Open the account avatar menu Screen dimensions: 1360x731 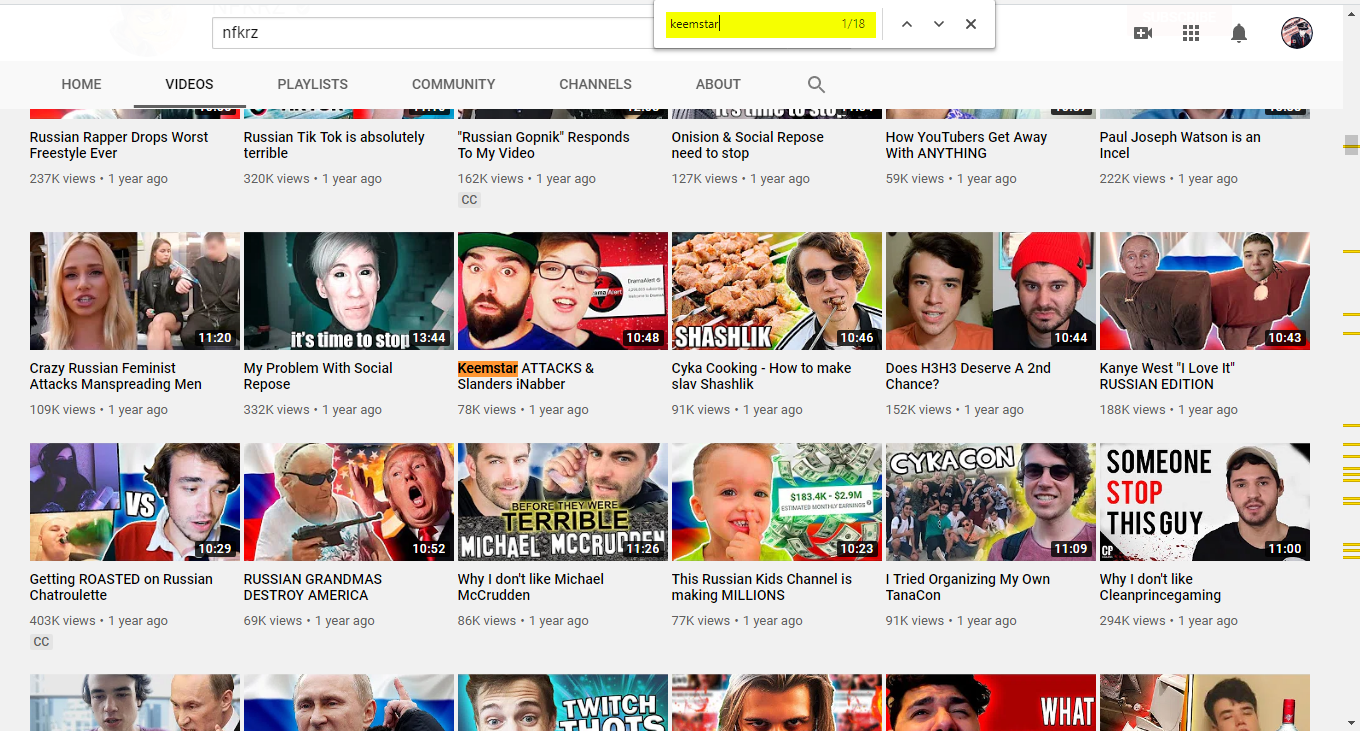(1297, 33)
